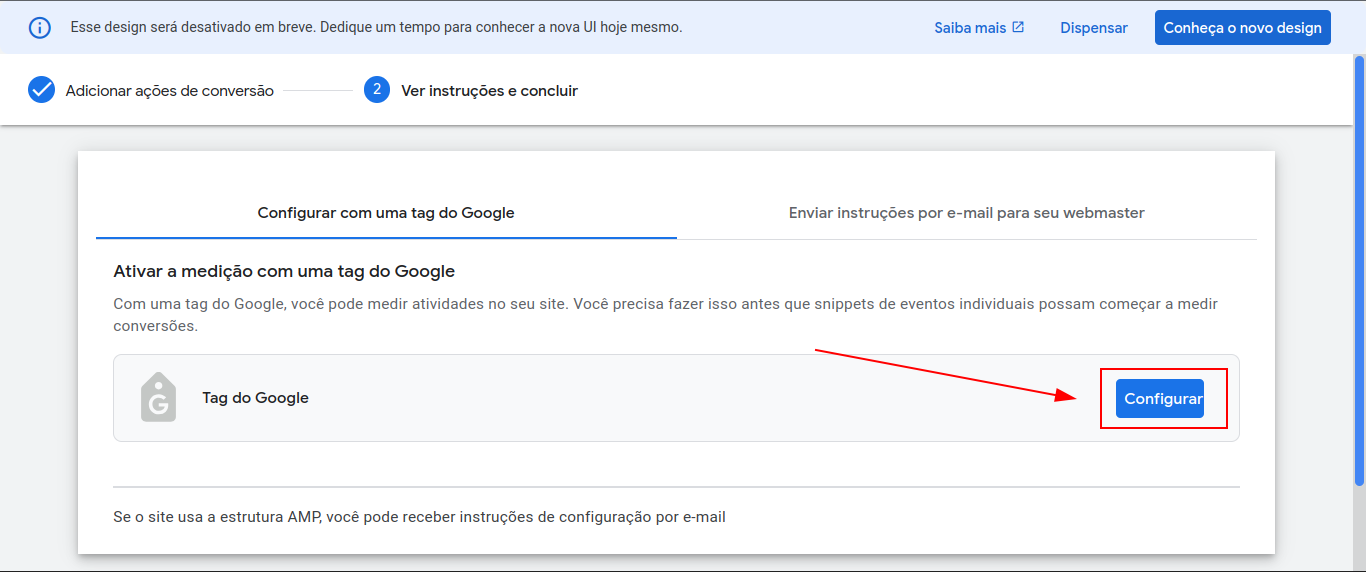This screenshot has width=1366, height=572.
Task: Click the step 2 number circle
Action: (x=377, y=90)
